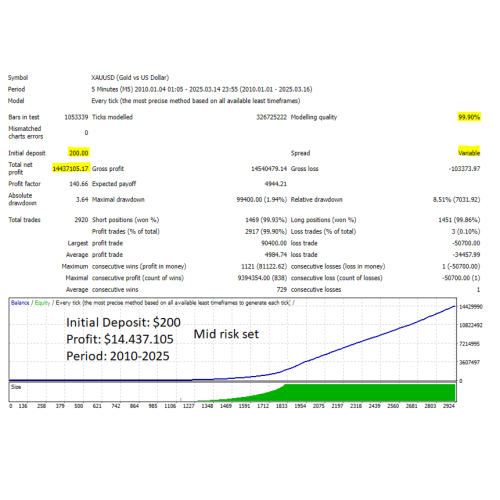Click the Profit: $14.437.105 annotation

tap(120, 339)
